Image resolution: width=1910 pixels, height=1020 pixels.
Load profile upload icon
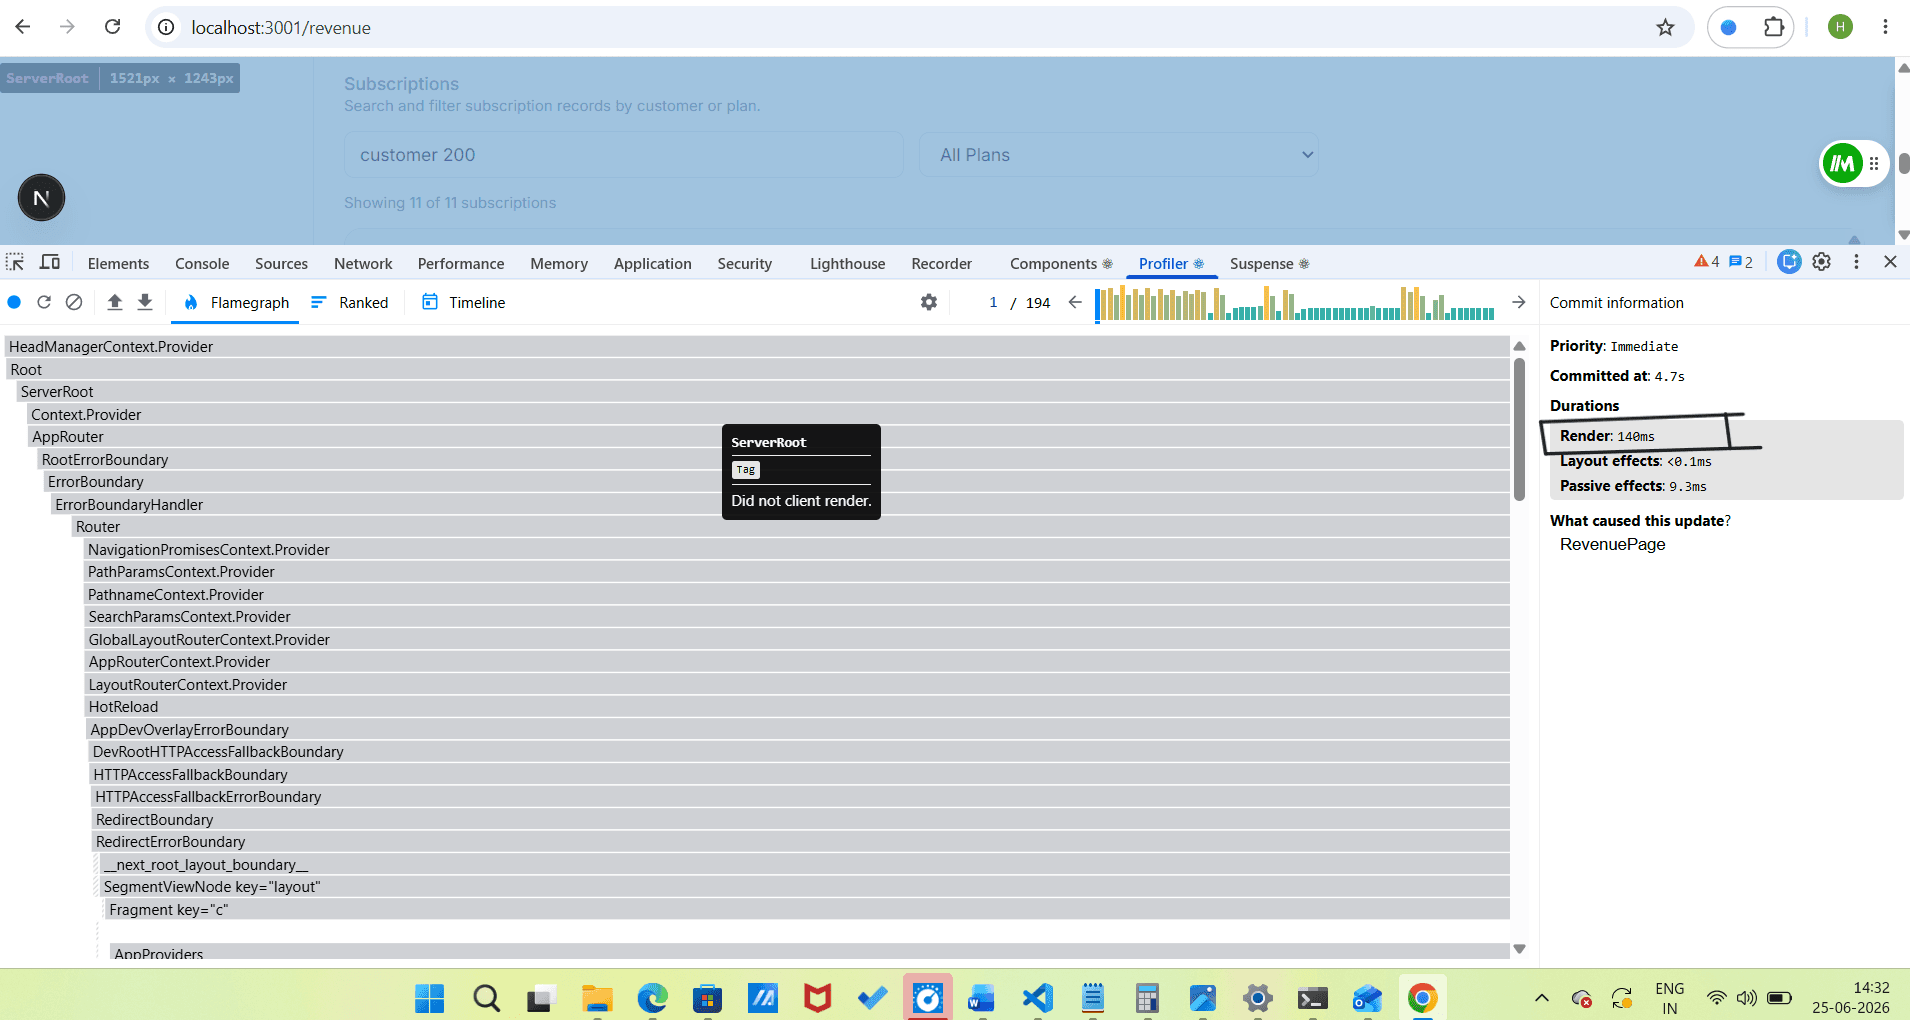pyautogui.click(x=115, y=302)
